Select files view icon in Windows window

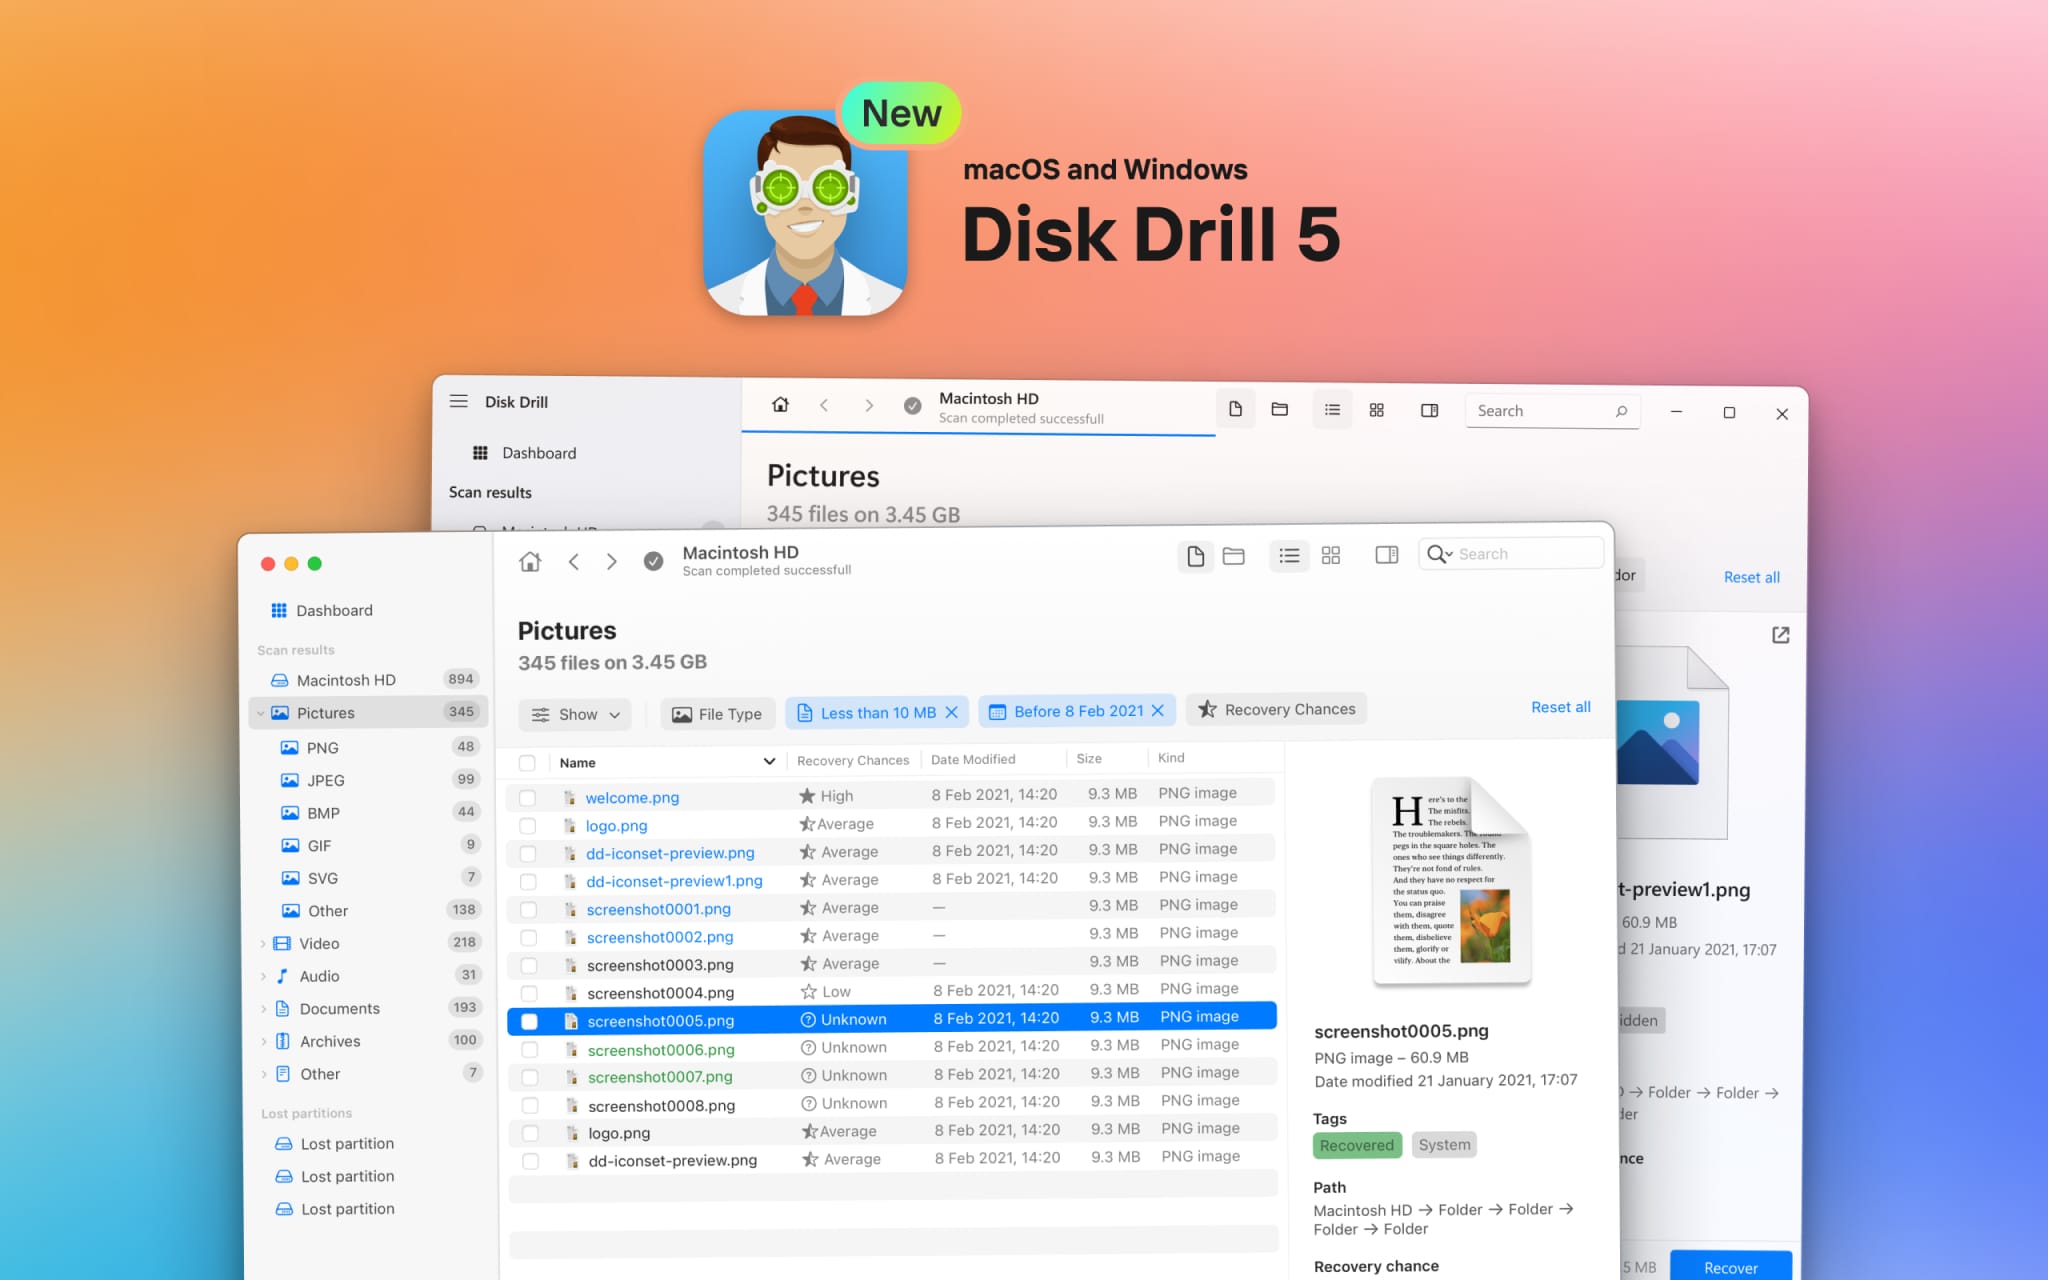click(1235, 409)
